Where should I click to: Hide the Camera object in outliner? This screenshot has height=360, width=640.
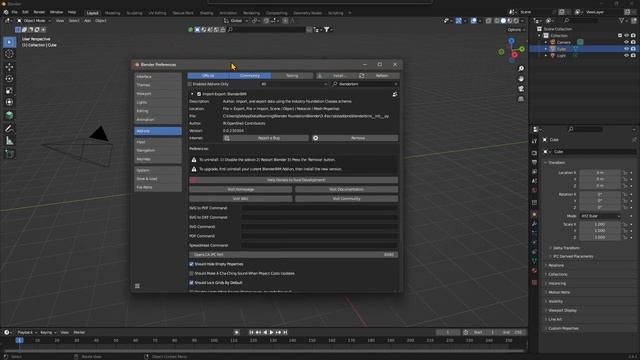point(627,42)
